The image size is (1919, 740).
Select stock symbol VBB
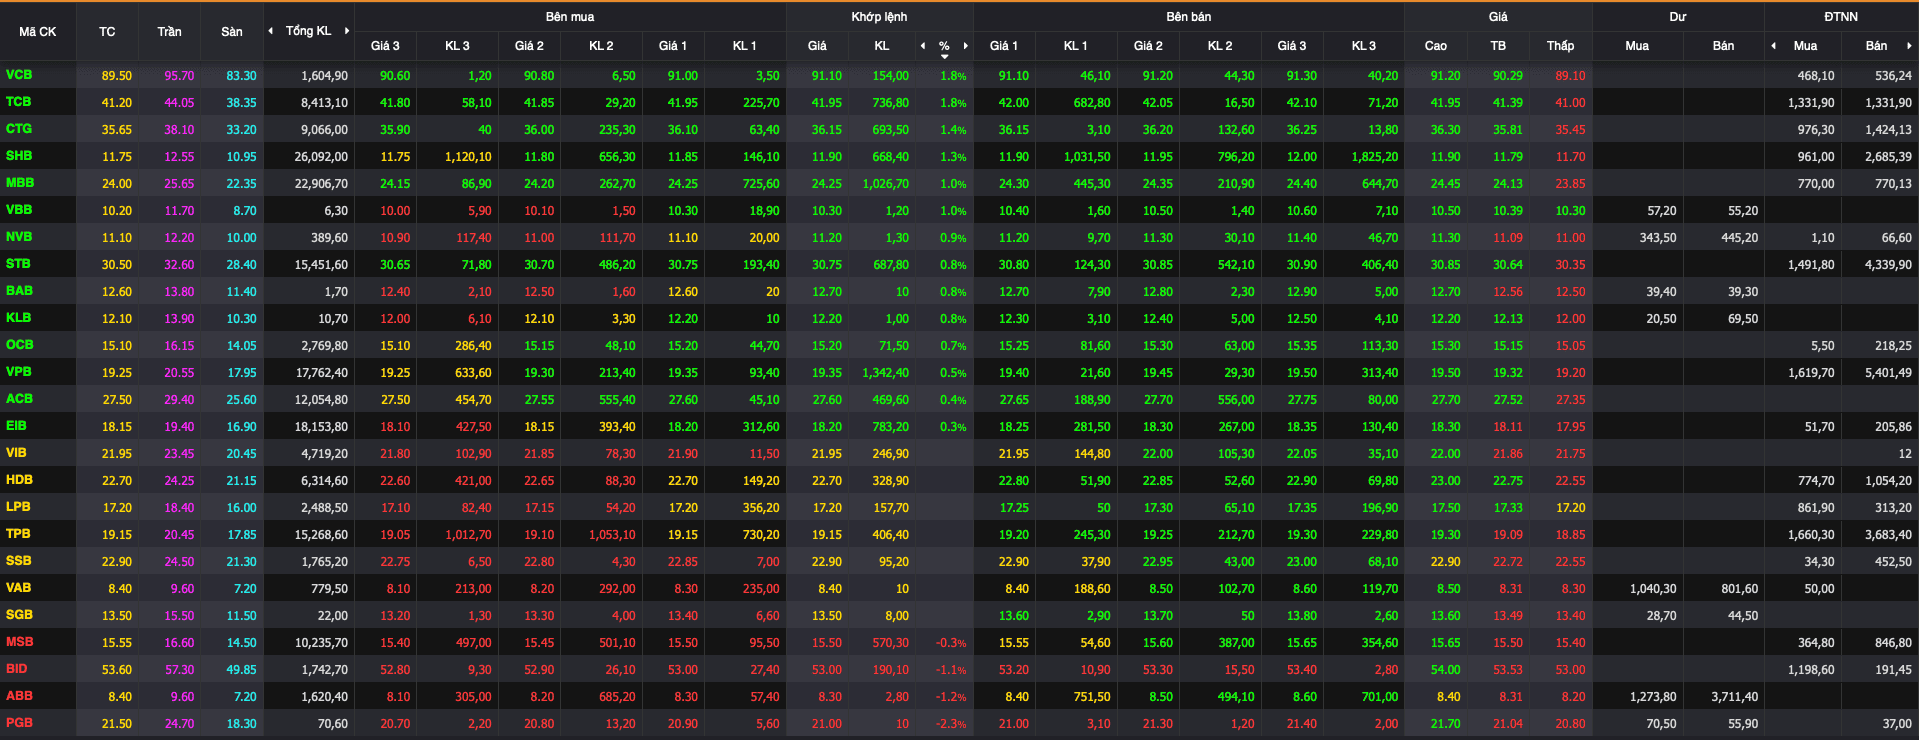[x=19, y=210]
